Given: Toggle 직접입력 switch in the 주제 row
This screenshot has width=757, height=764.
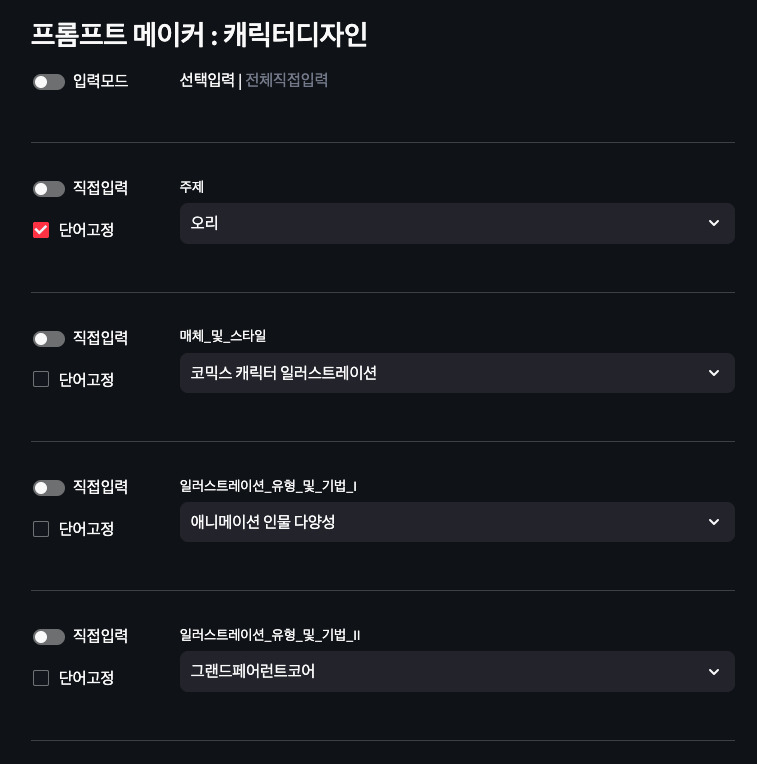Looking at the screenshot, I should [48, 189].
